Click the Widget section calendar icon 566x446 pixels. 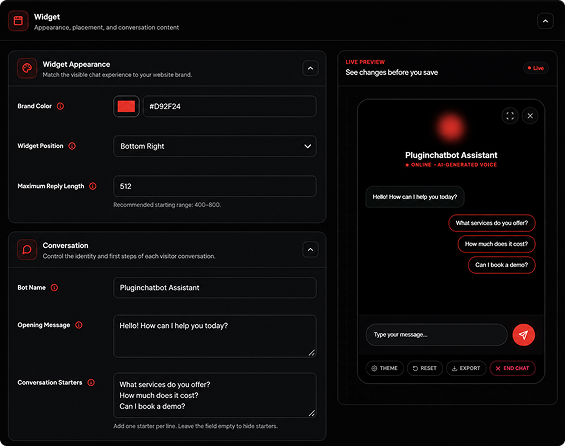18,21
